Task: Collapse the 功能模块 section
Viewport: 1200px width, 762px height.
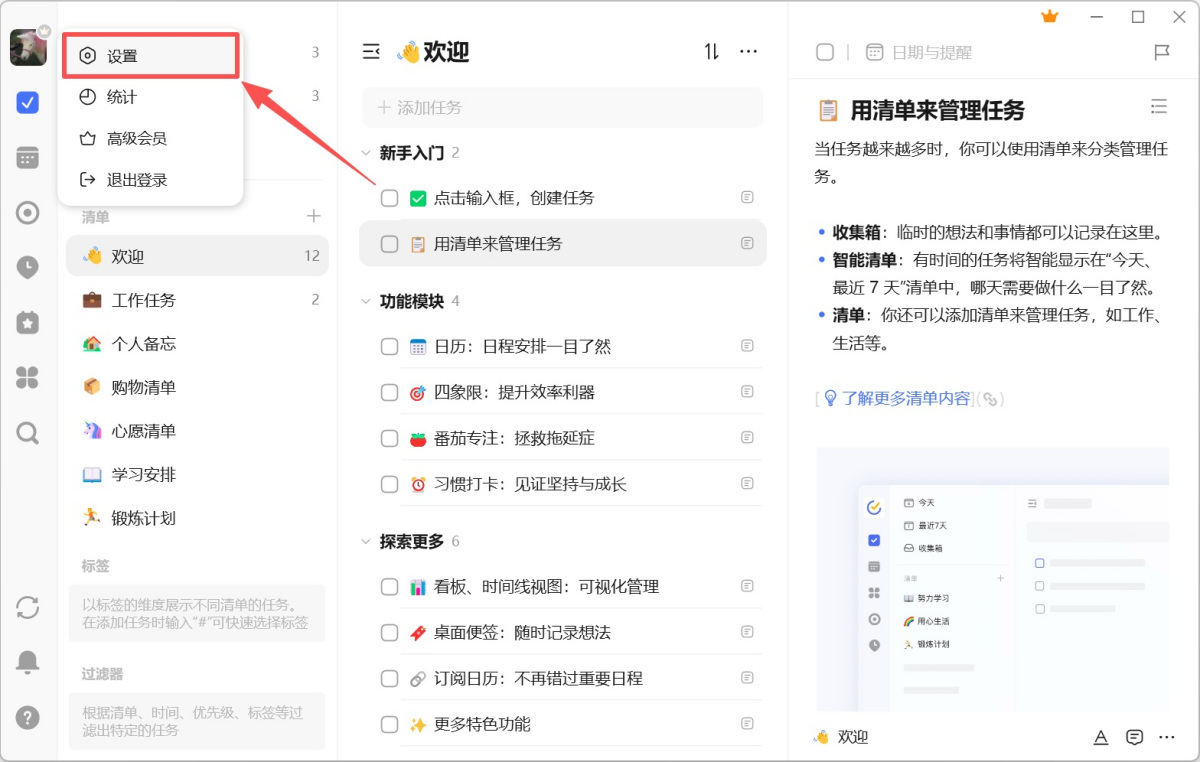Action: coord(365,301)
